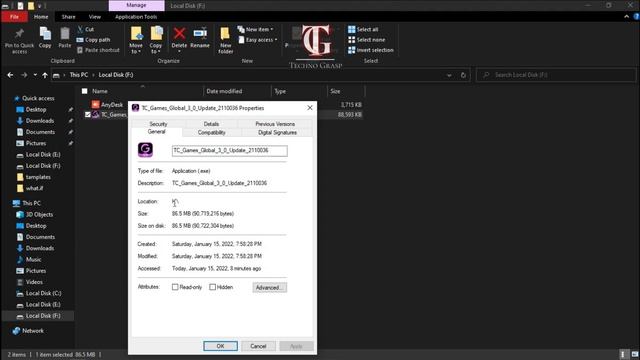Open the Previous Versions tab
The image size is (640, 360).
tap(275, 124)
